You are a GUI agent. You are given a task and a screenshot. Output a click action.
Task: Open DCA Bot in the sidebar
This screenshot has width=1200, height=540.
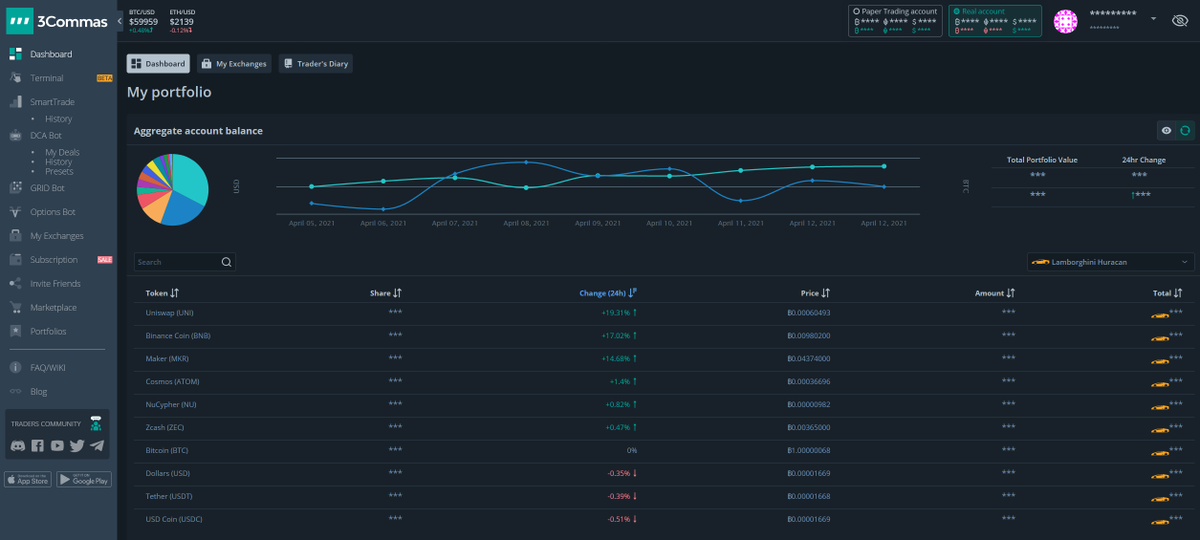click(46, 135)
